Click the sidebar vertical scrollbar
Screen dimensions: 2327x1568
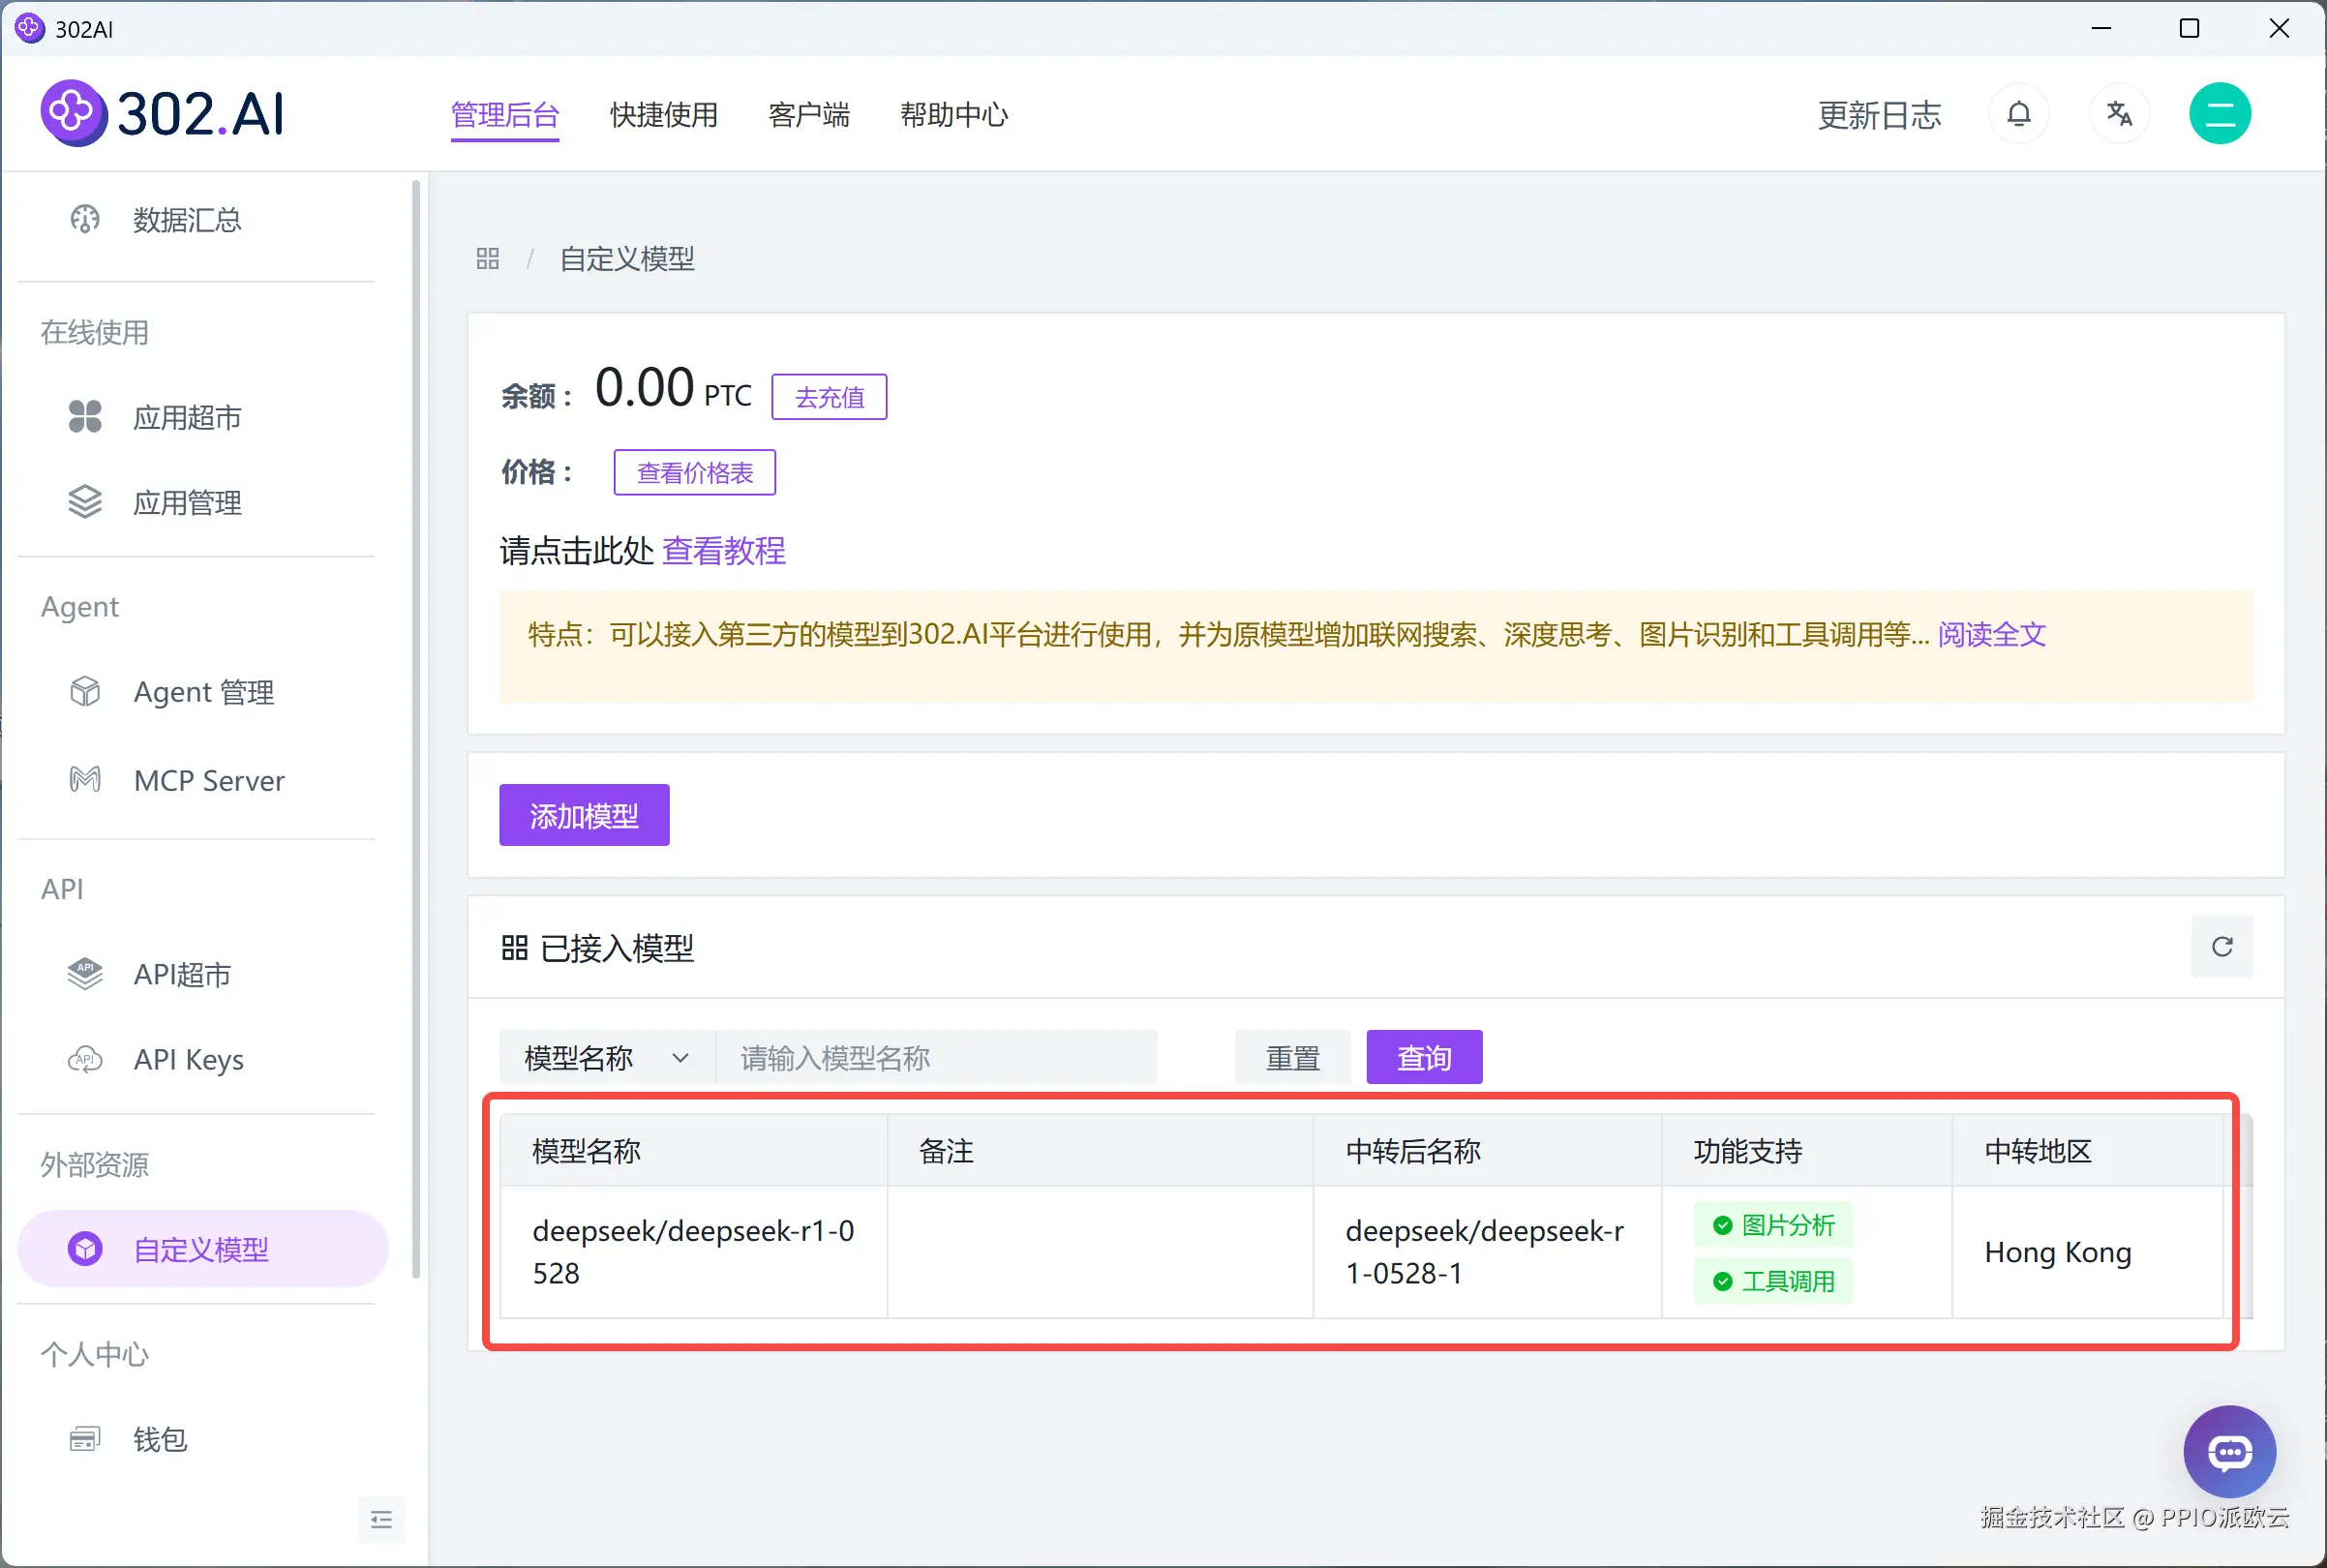pos(416,728)
